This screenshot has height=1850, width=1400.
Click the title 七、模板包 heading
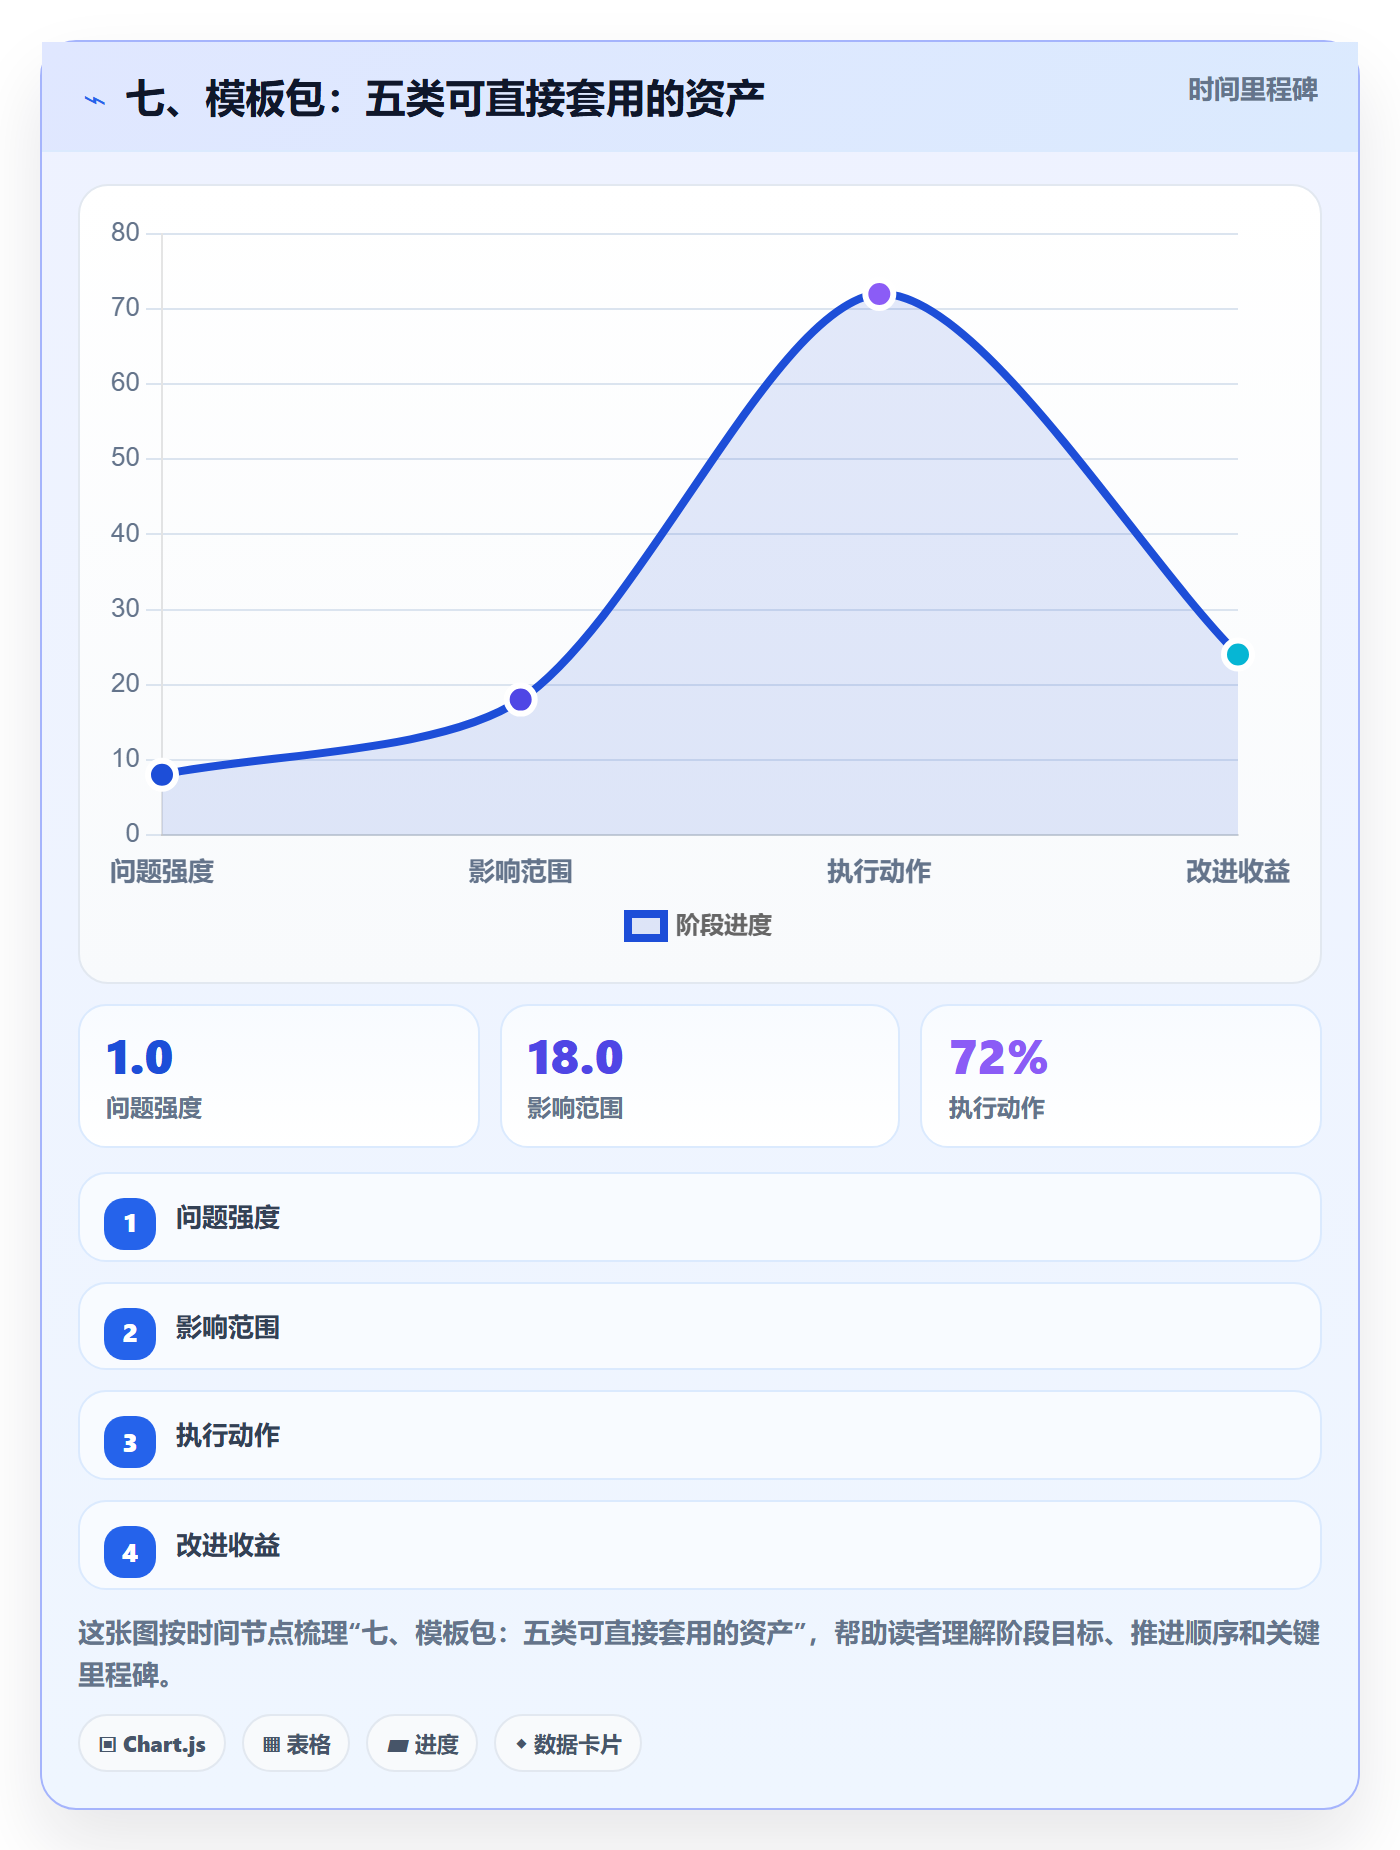pyautogui.click(x=445, y=99)
